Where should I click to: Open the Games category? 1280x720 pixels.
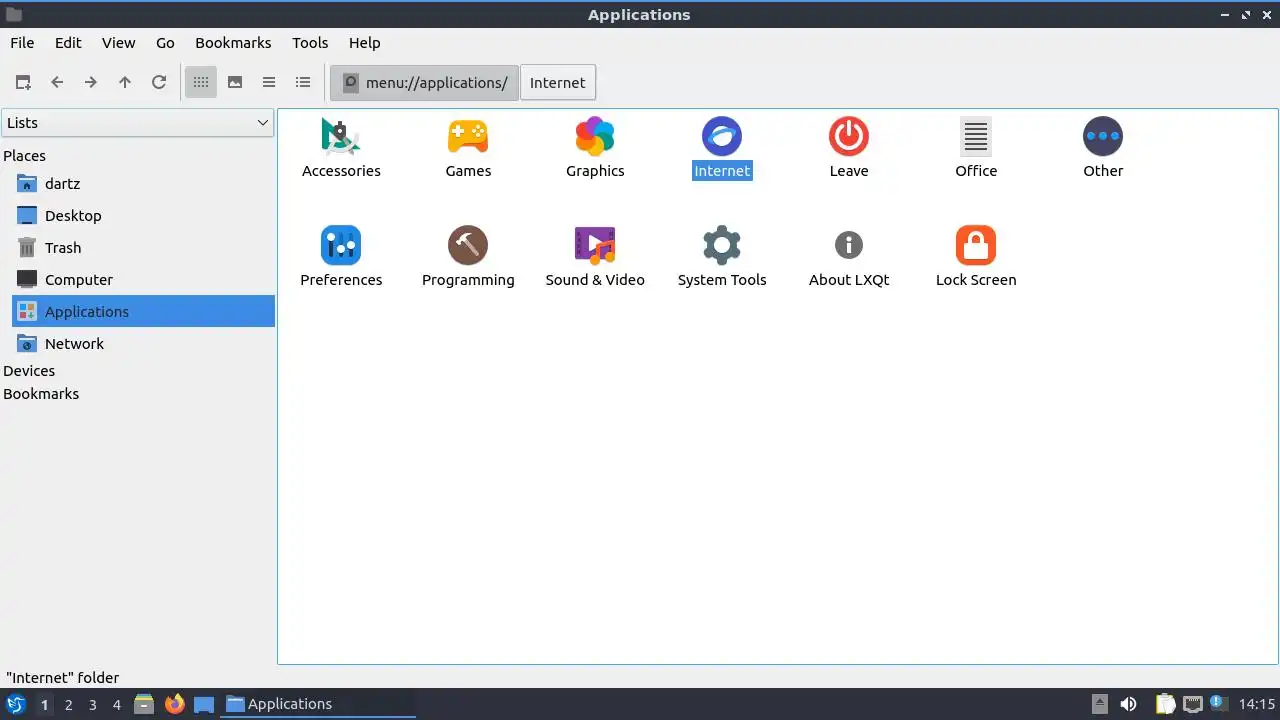tap(468, 147)
